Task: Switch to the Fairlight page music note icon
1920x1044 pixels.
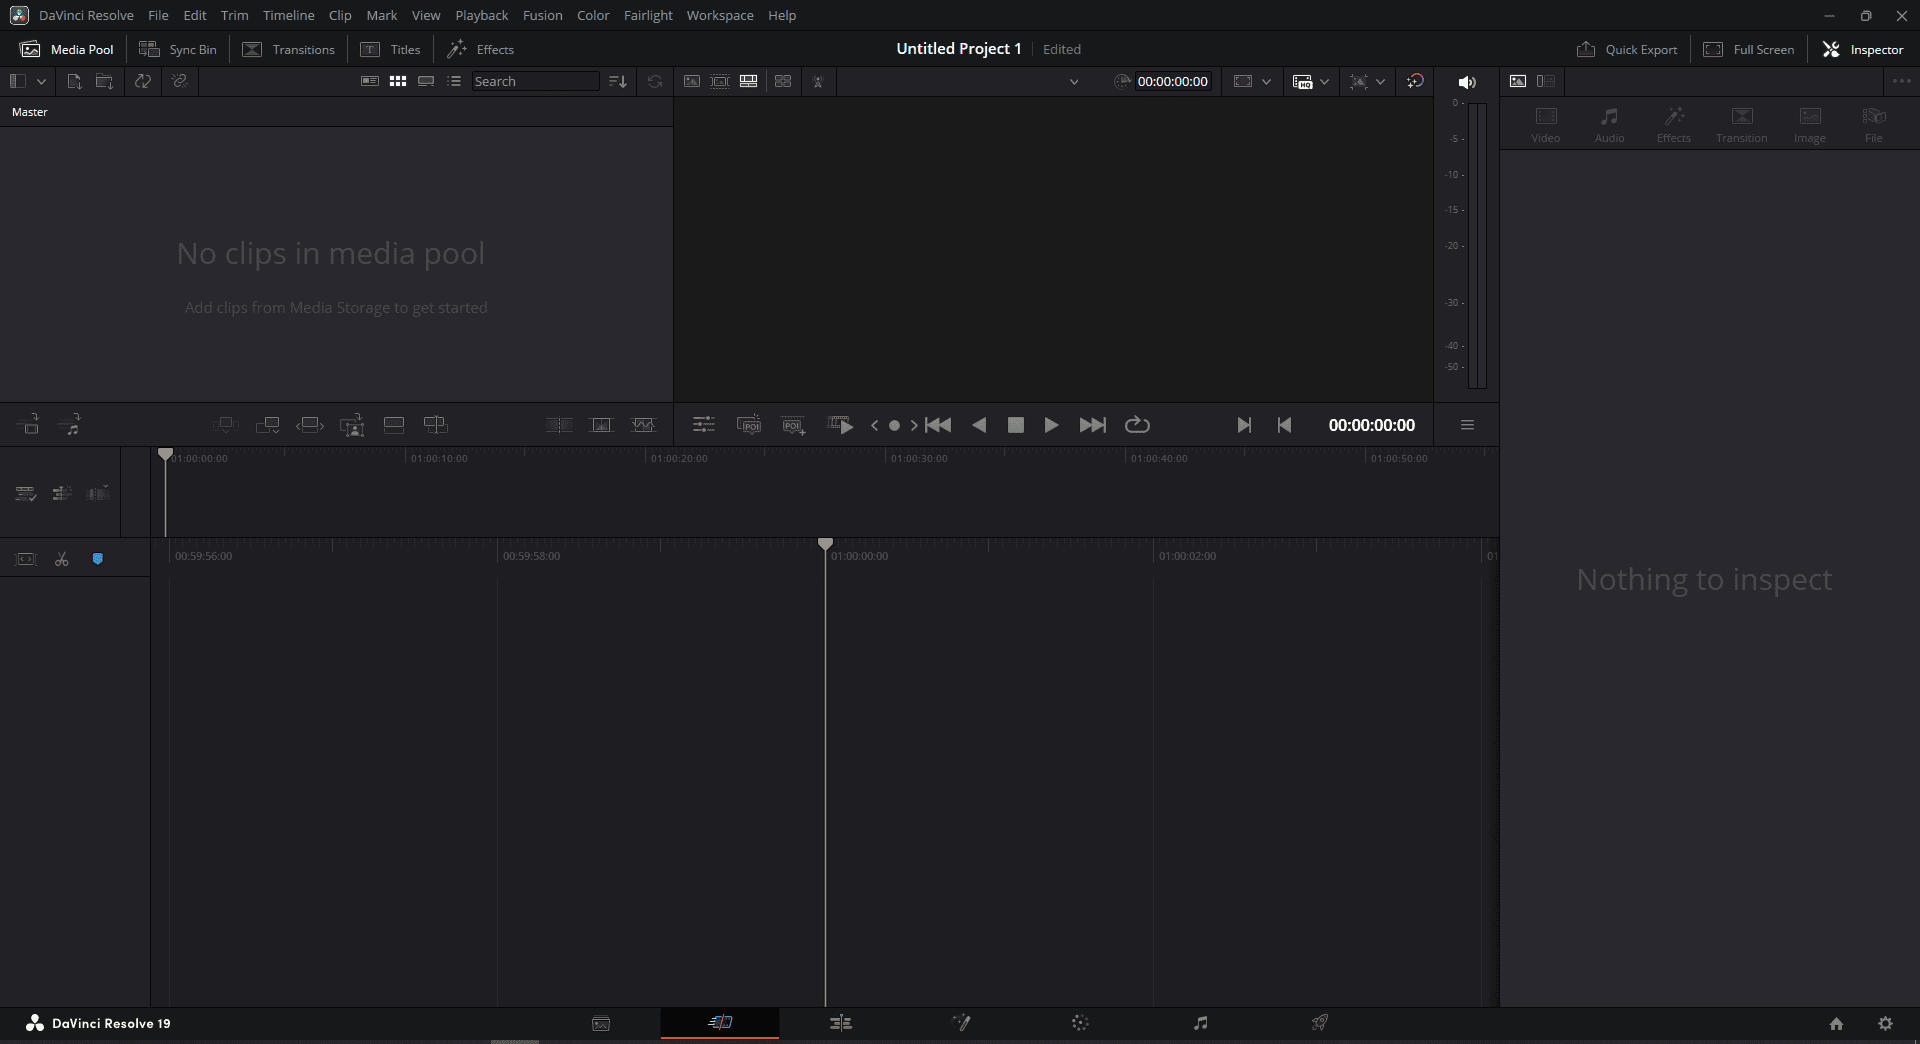Action: pyautogui.click(x=1200, y=1023)
